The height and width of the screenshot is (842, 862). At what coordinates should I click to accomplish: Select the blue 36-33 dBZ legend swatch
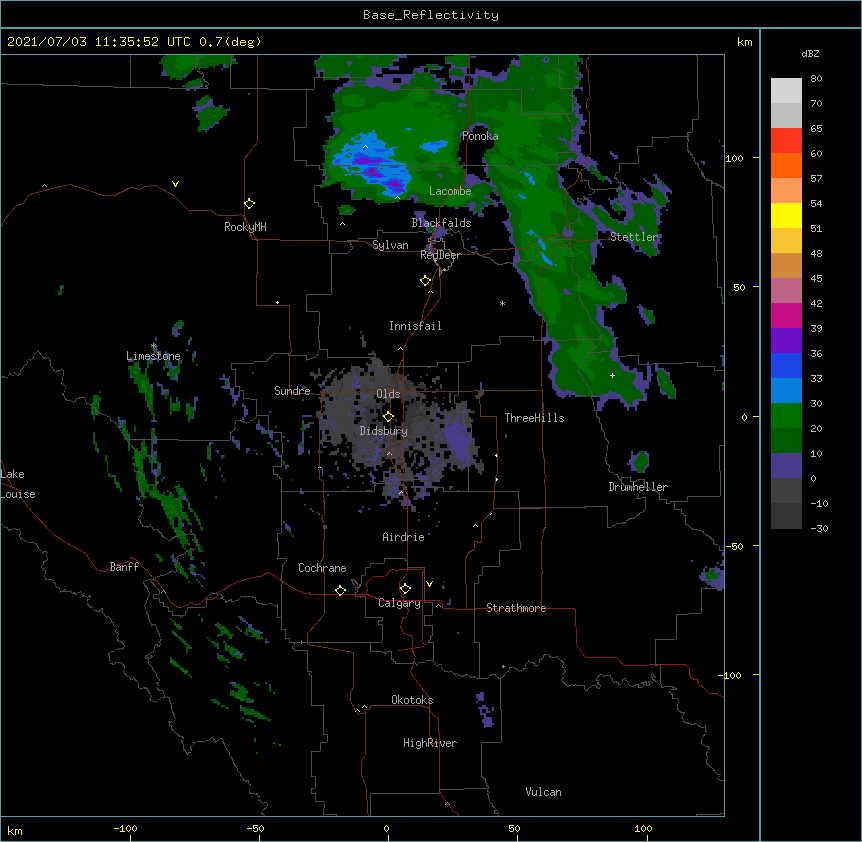(x=786, y=365)
